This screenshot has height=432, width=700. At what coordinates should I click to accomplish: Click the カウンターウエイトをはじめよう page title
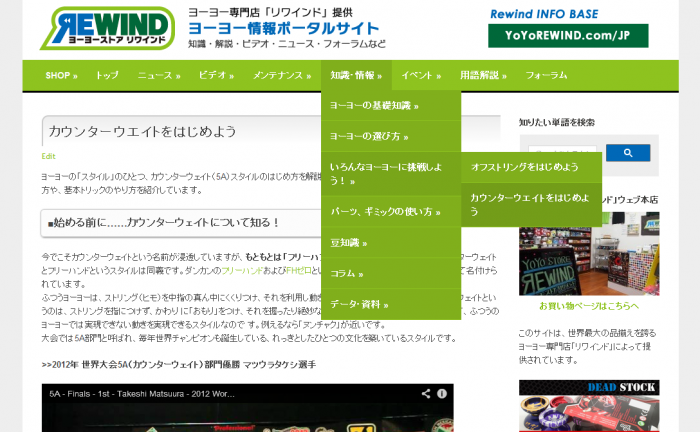click(142, 131)
